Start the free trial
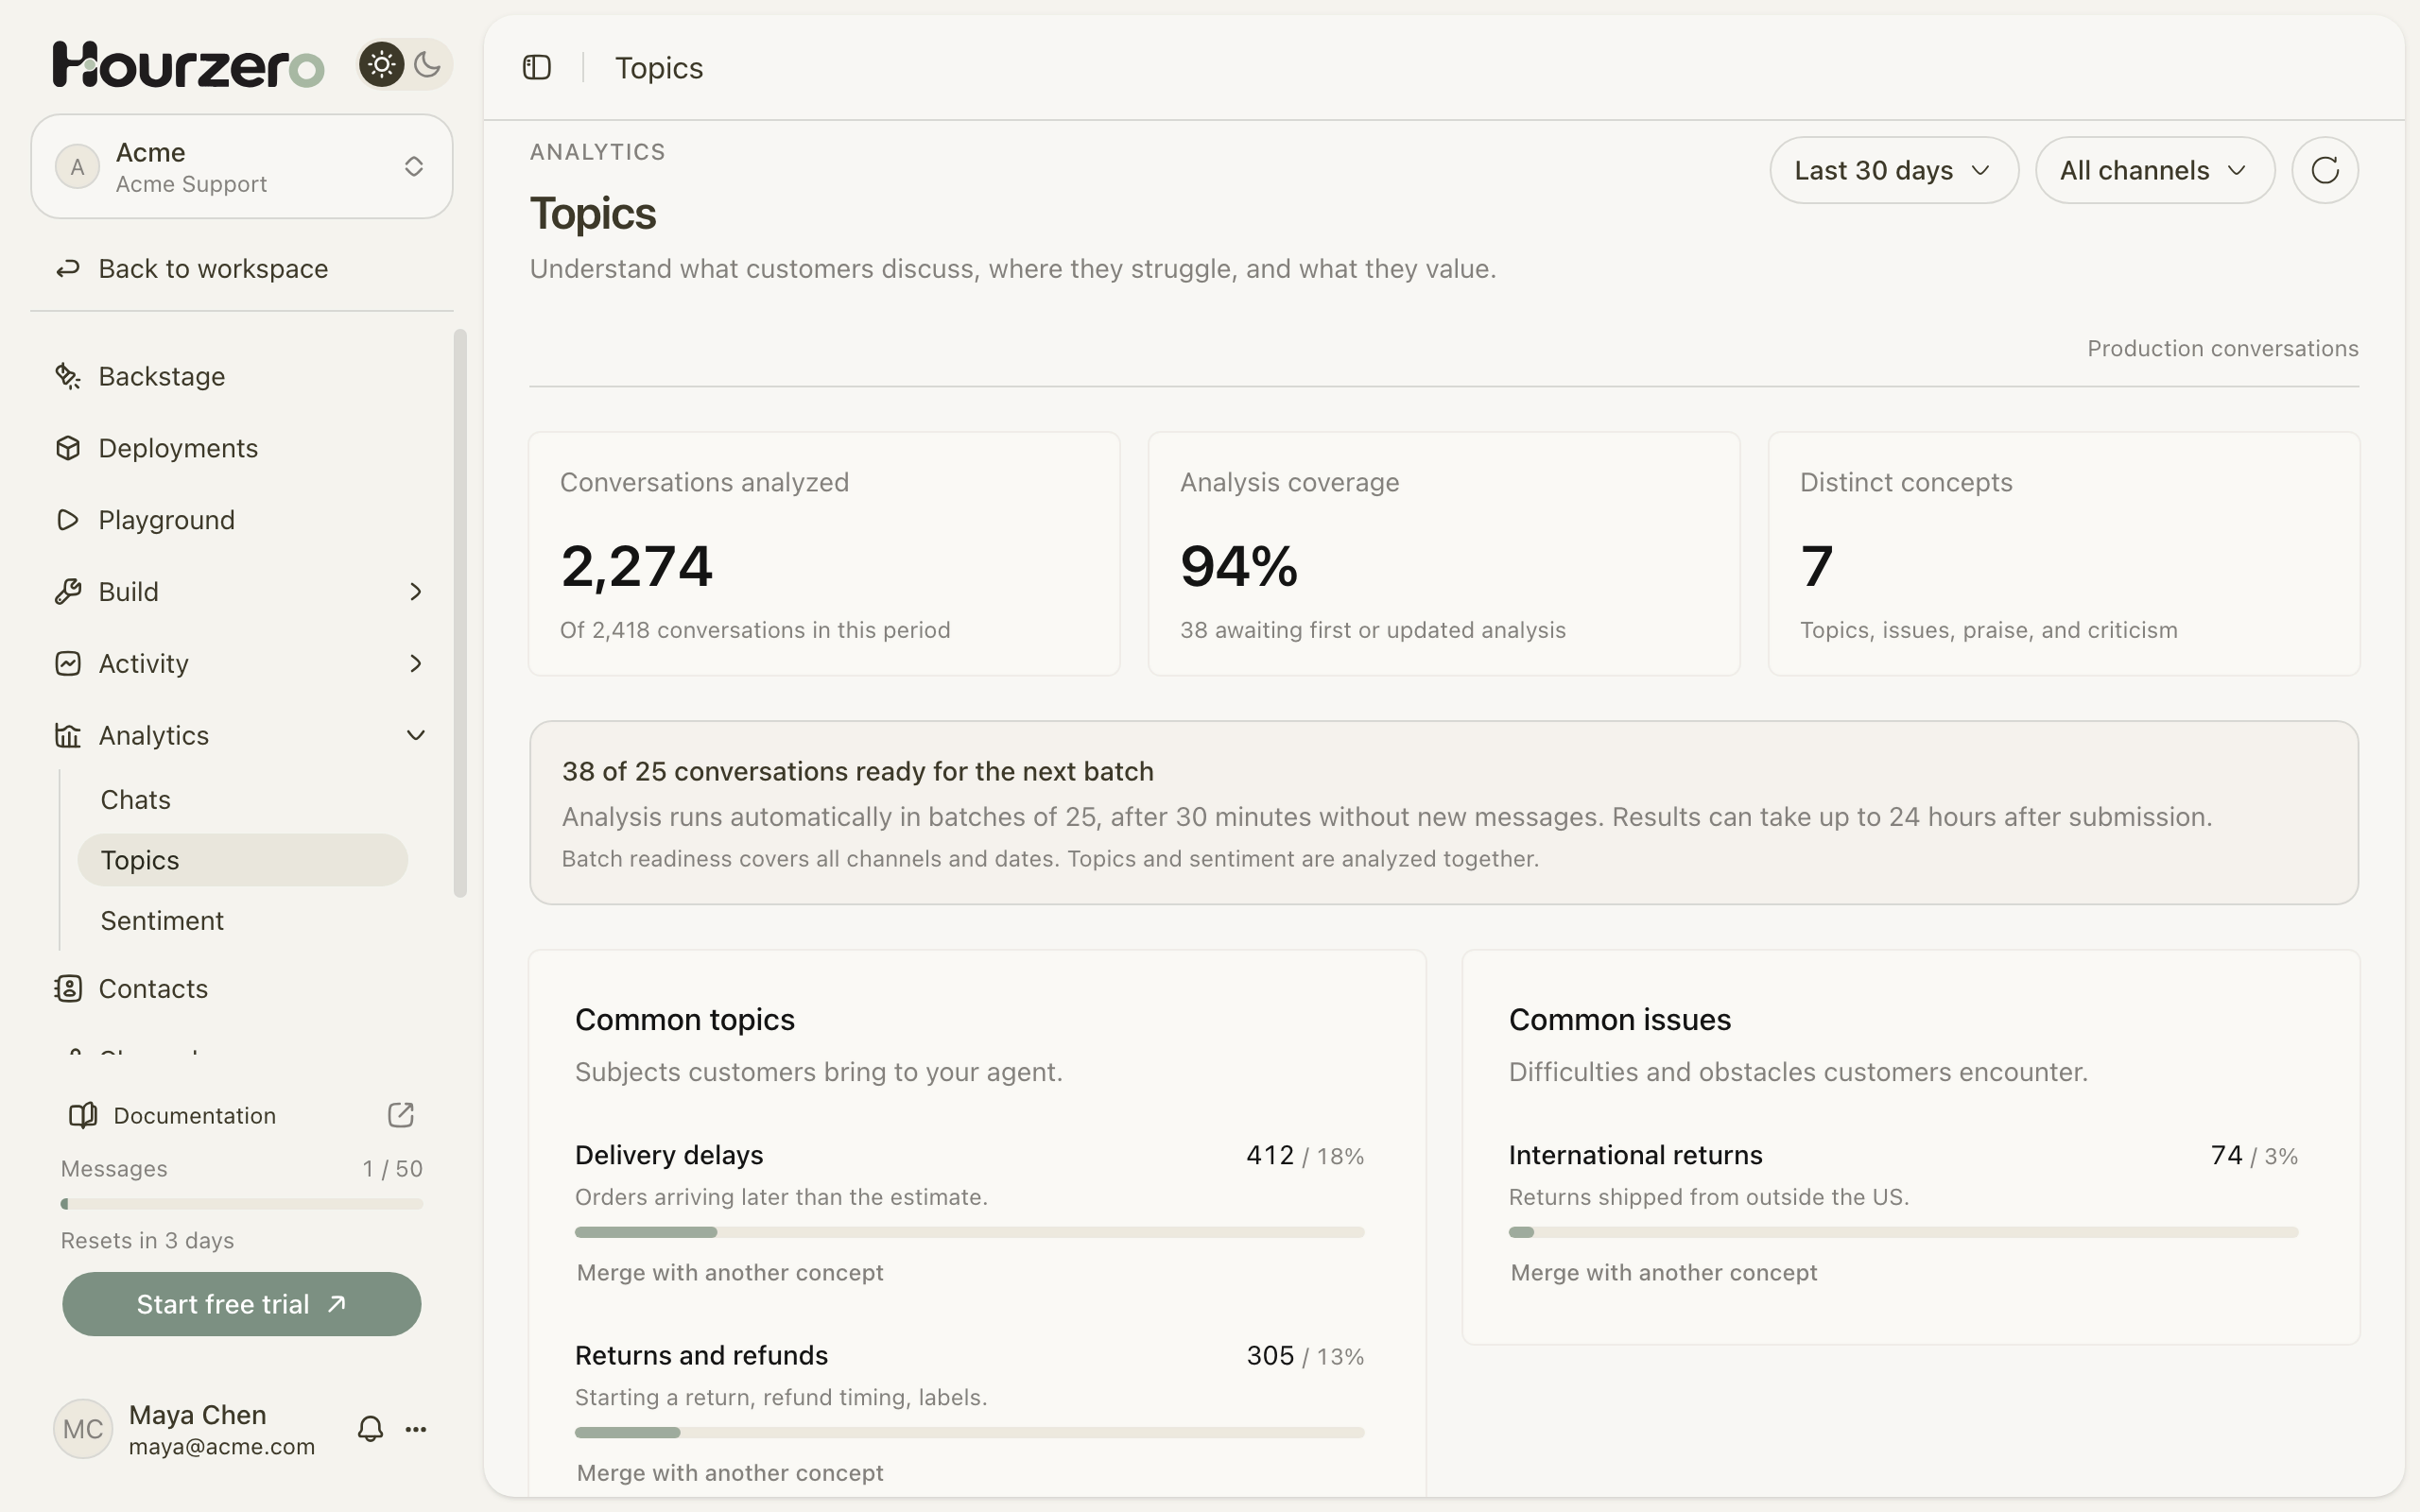Screen dimensions: 2420x1512 (x=242, y=1304)
